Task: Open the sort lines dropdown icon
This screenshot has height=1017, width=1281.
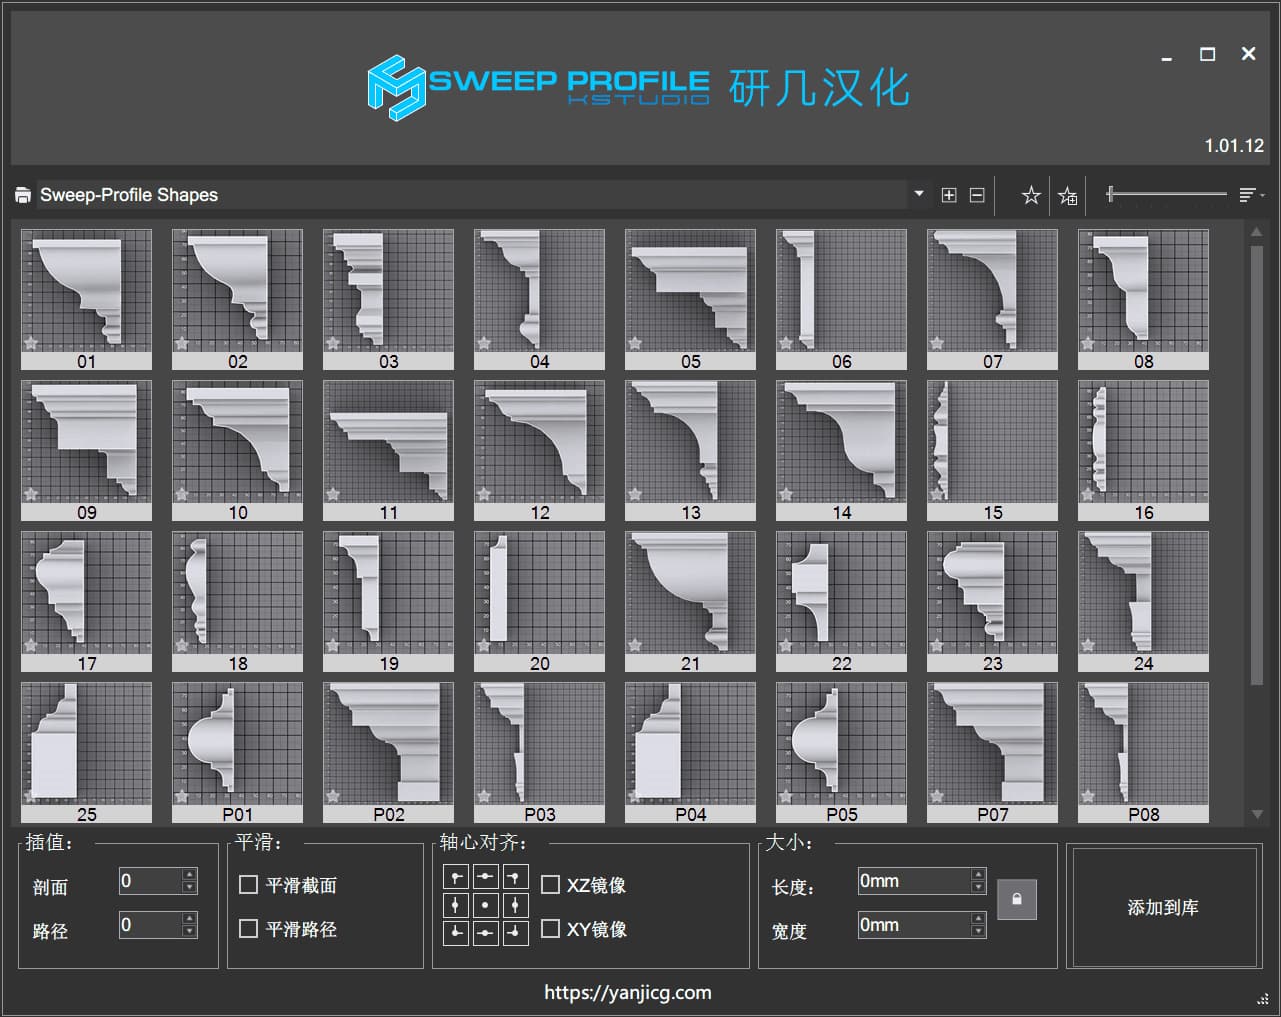Action: click(x=1251, y=195)
